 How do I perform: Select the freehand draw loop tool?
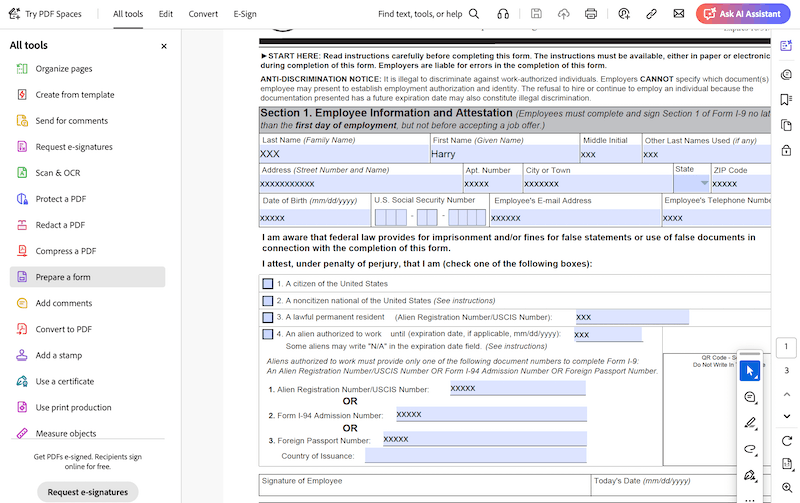[x=749, y=449]
